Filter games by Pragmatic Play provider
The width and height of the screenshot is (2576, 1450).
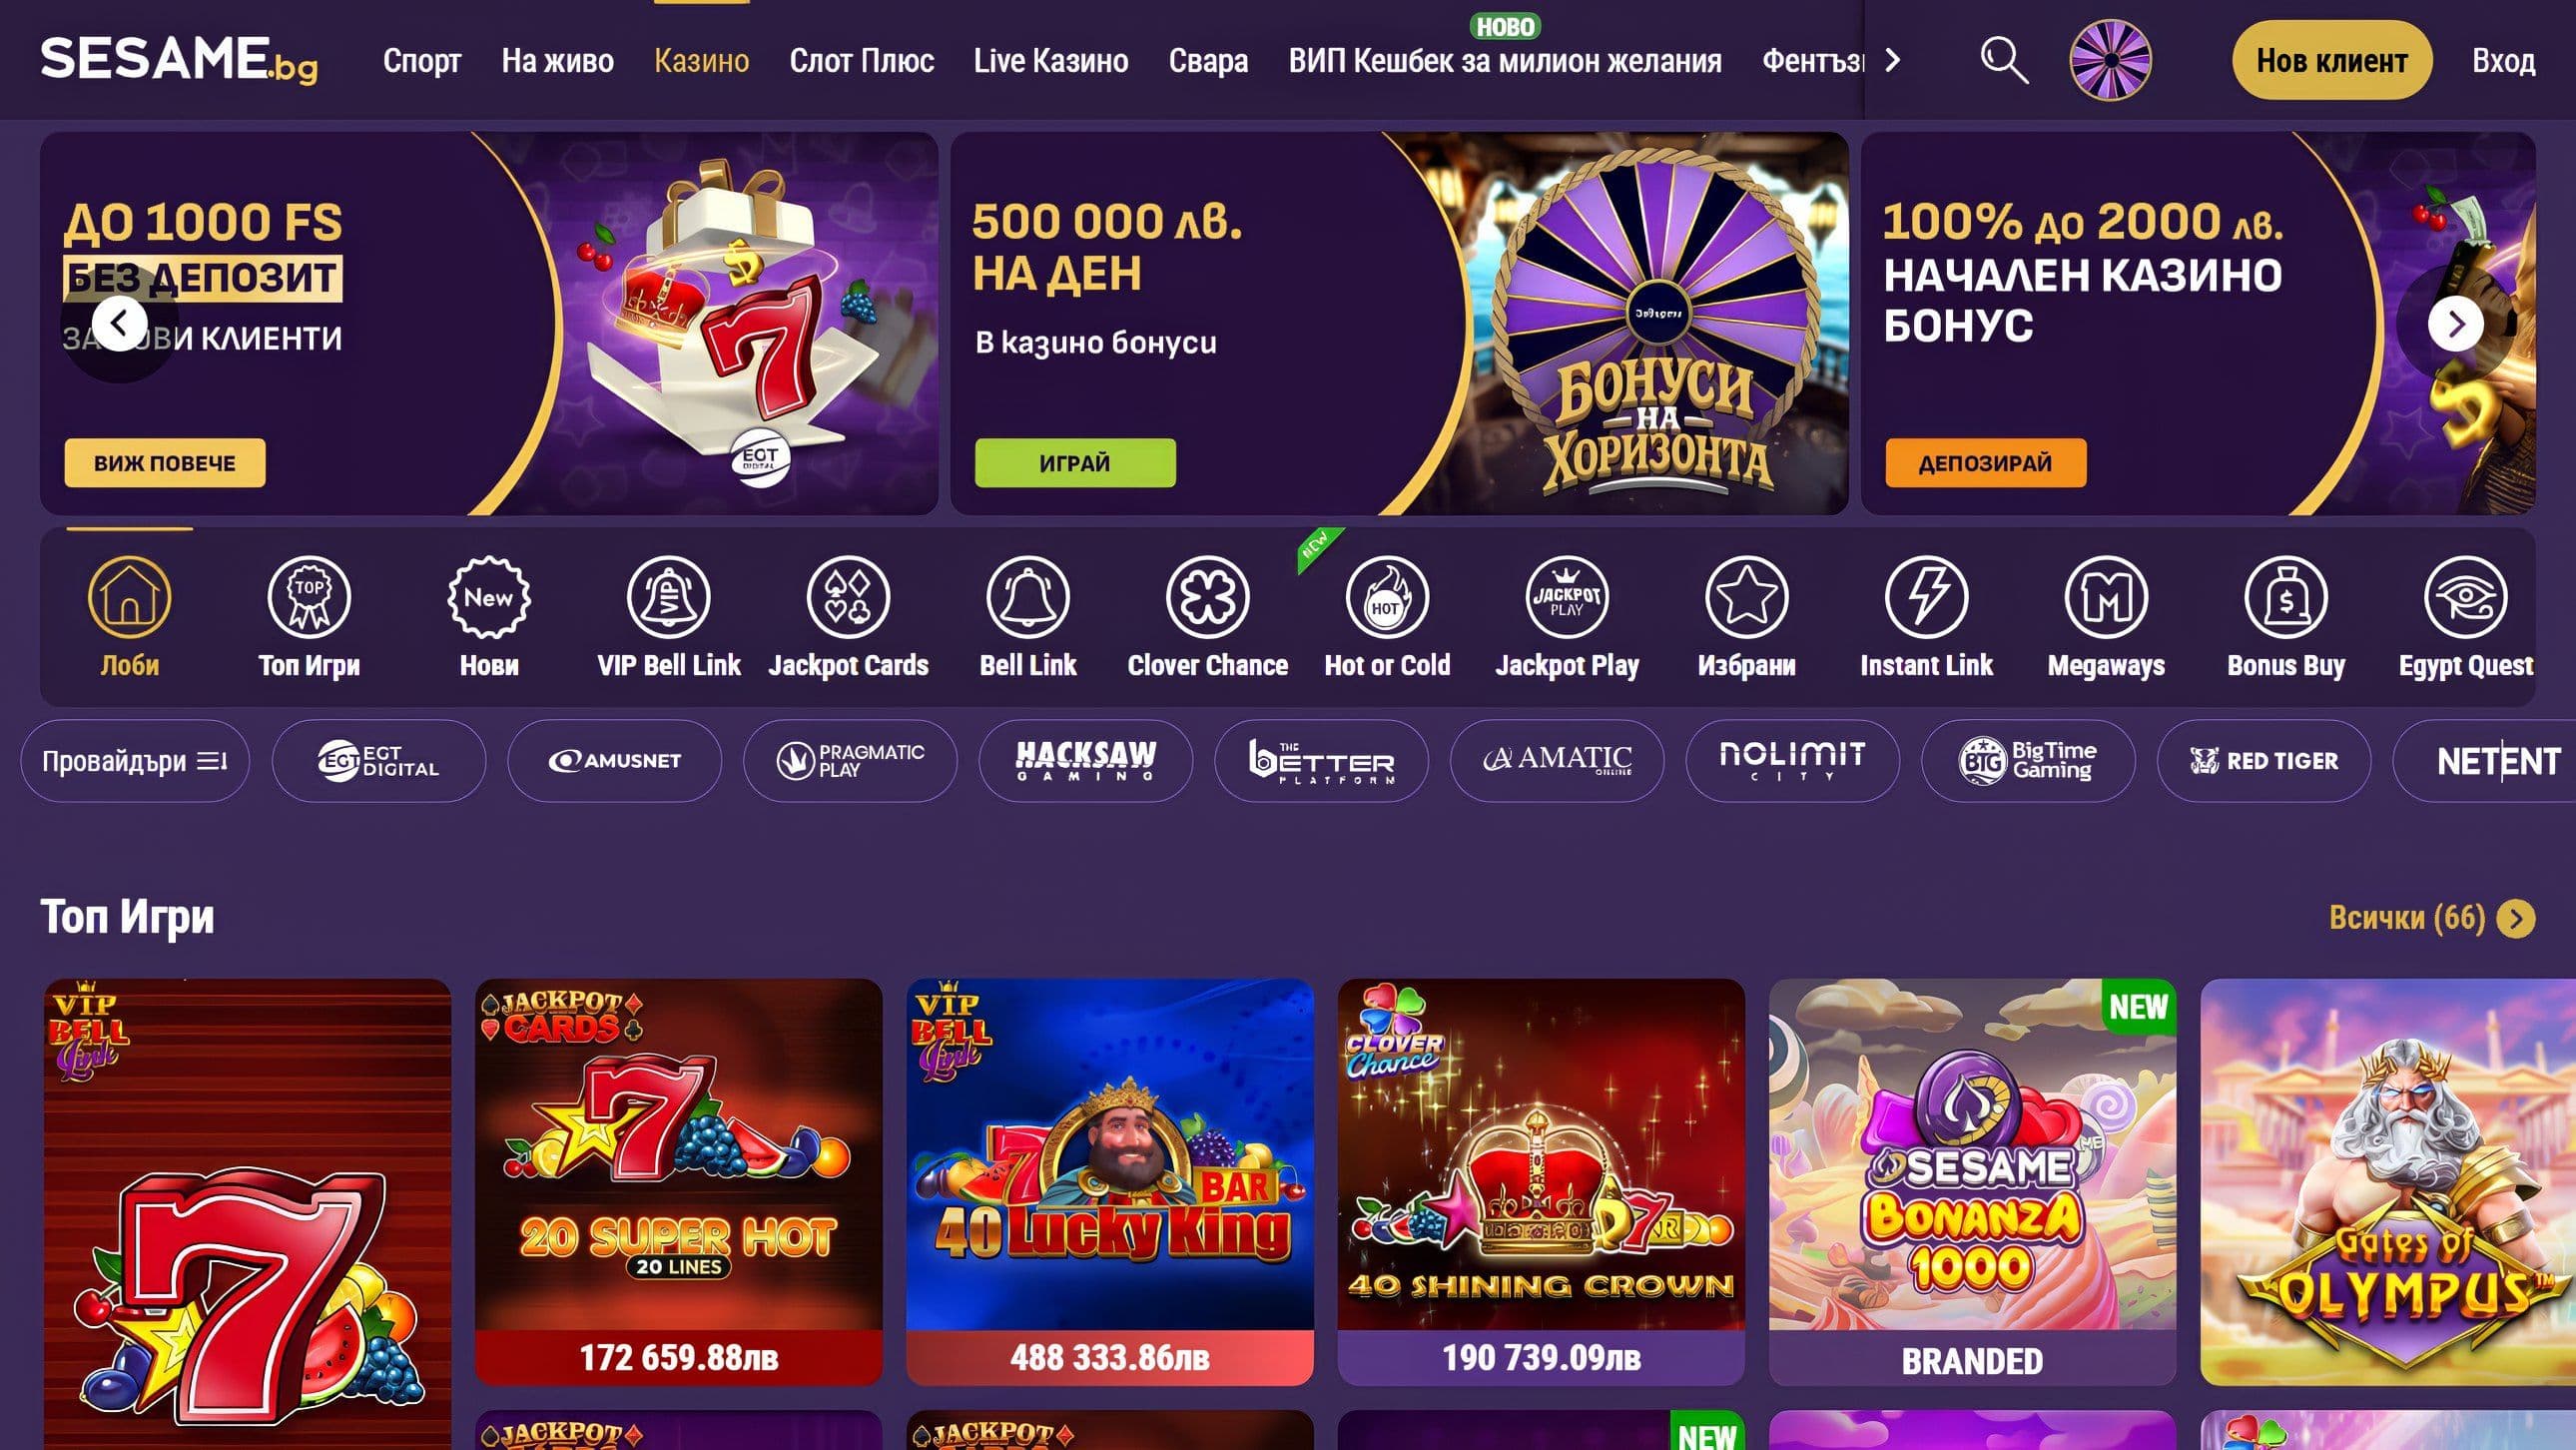click(x=850, y=761)
